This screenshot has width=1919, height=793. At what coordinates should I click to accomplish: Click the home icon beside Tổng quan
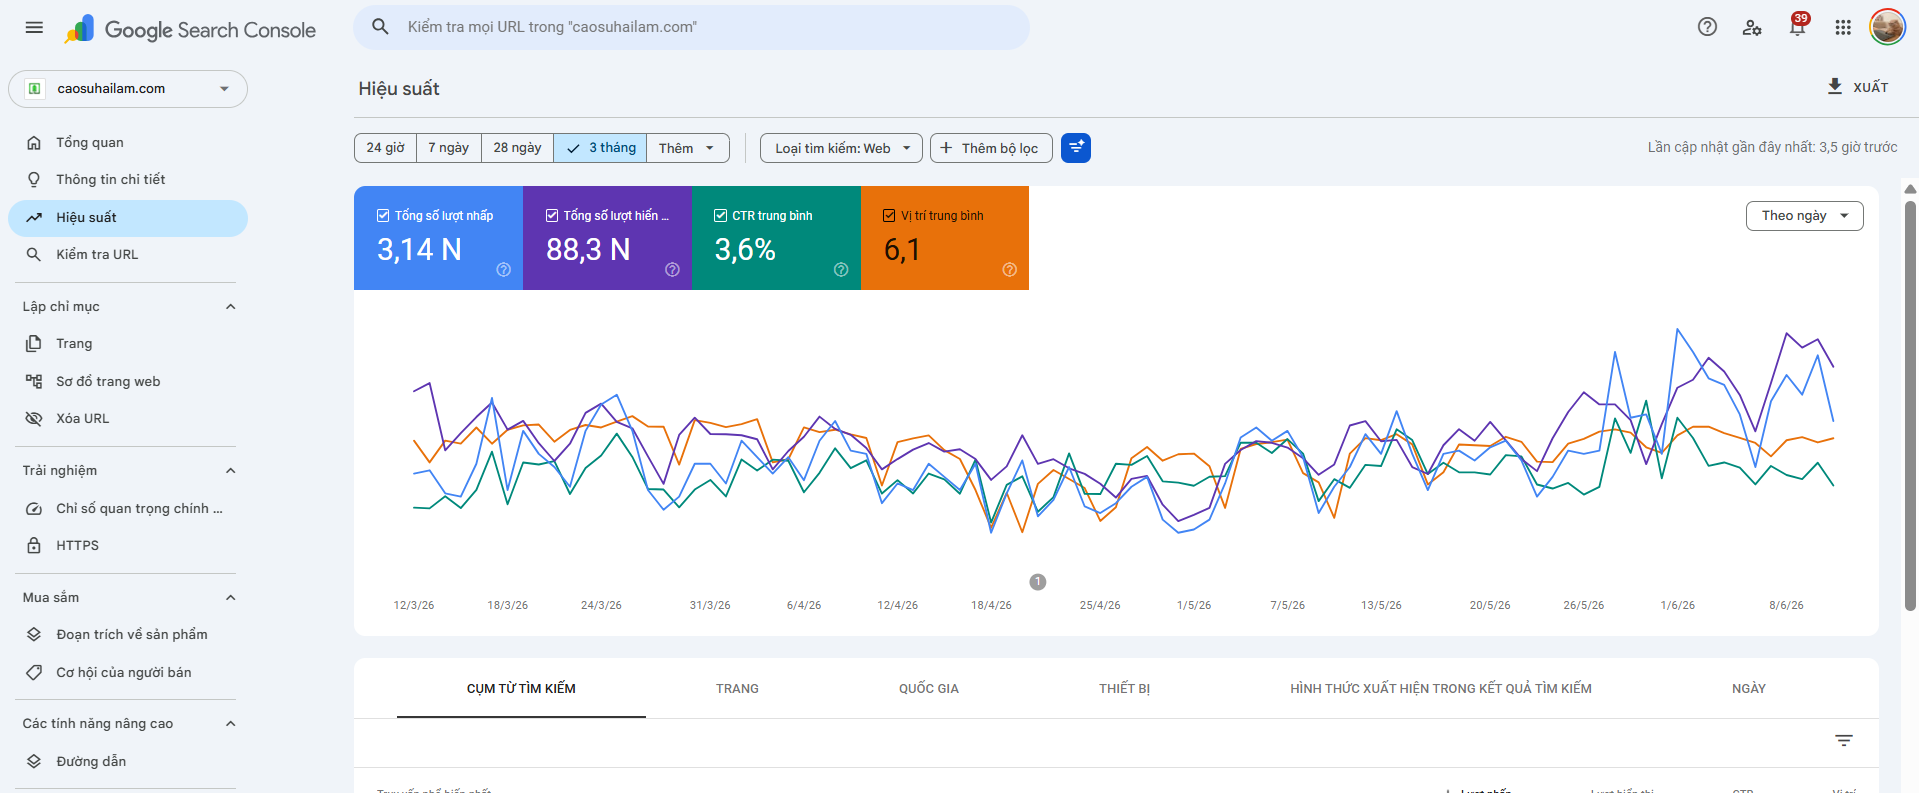(x=34, y=142)
